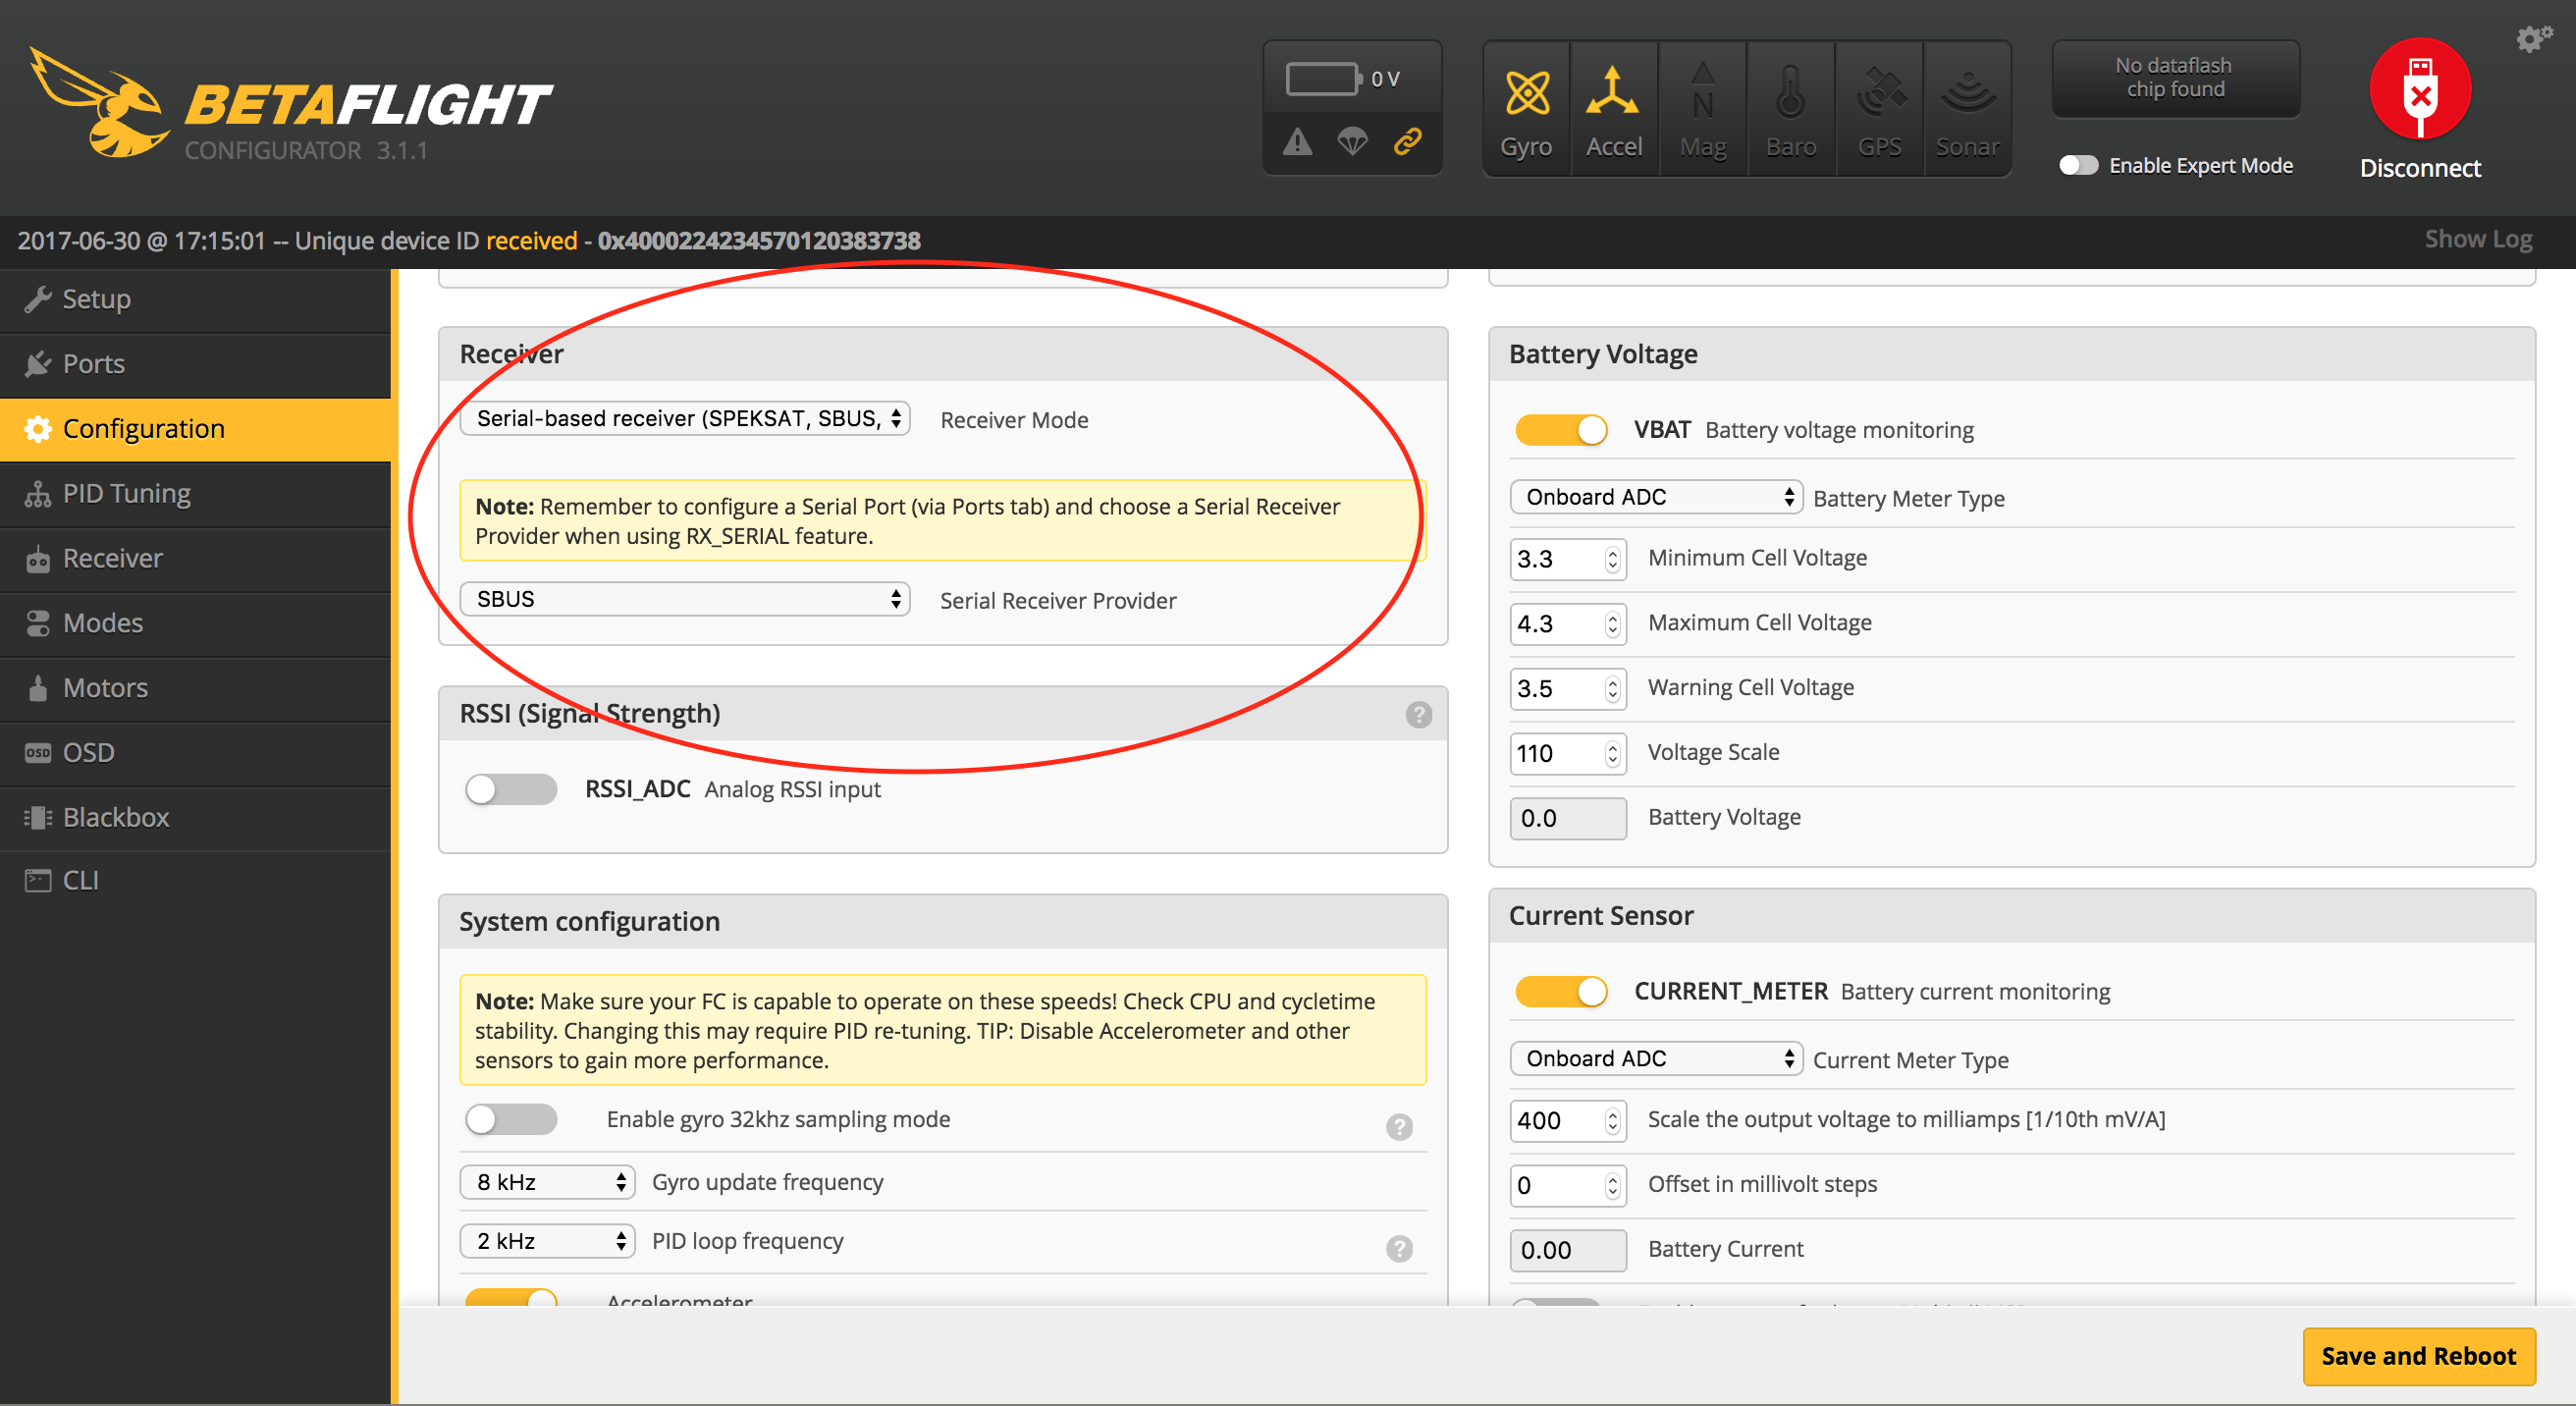
Task: Open help for RSSI Signal Strength
Action: click(x=1418, y=714)
